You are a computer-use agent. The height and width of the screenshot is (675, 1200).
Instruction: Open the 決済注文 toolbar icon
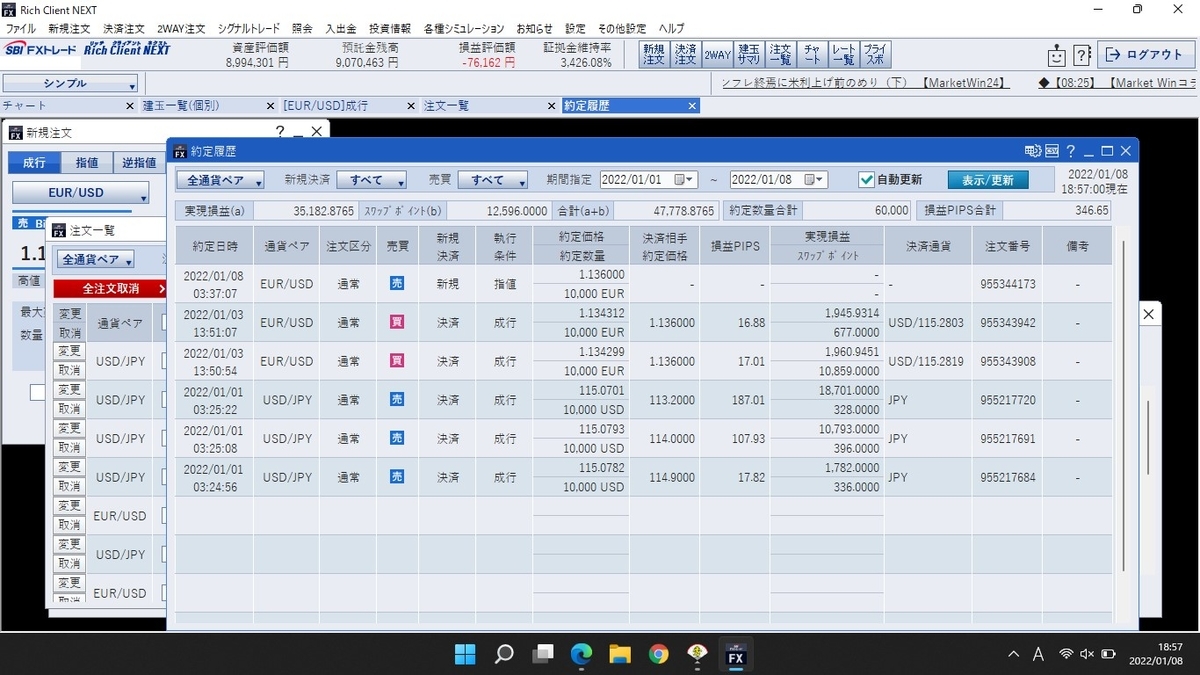[x=685, y=54]
